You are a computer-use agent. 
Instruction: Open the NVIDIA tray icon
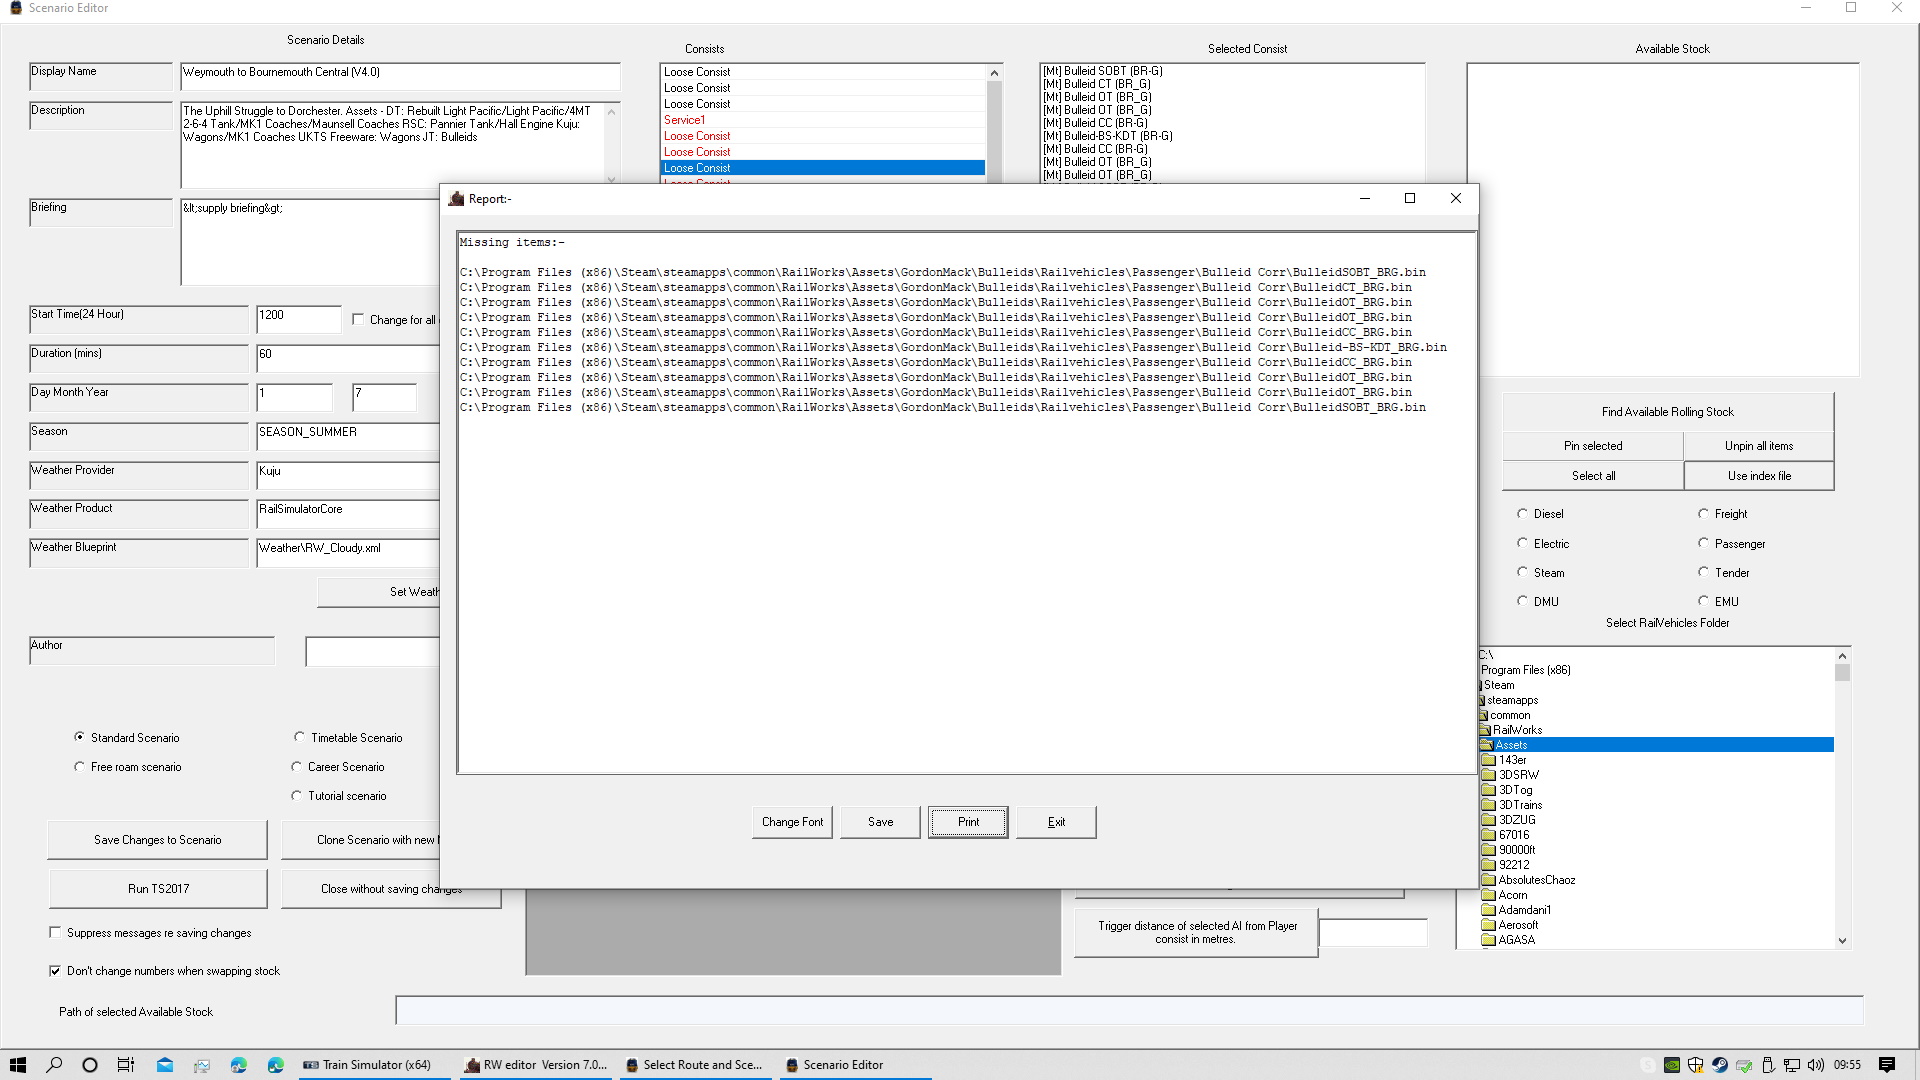pyautogui.click(x=1672, y=1065)
